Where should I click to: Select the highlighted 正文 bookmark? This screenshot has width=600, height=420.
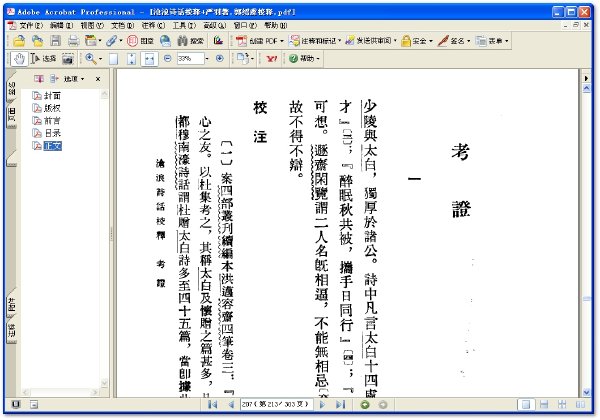pyautogui.click(x=52, y=146)
